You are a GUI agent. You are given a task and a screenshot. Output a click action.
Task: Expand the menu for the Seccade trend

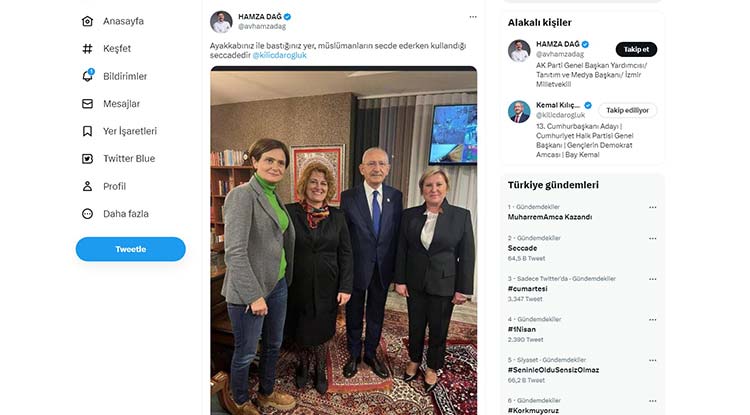652,238
